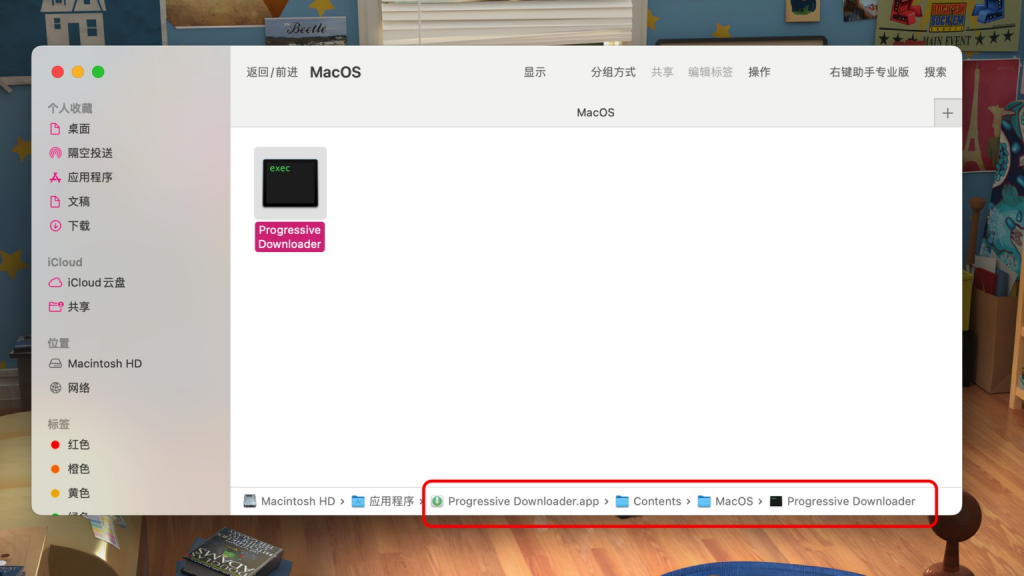Click 右键助手专业版 toolbar item
Image resolution: width=1024 pixels, height=576 pixels.
click(869, 72)
